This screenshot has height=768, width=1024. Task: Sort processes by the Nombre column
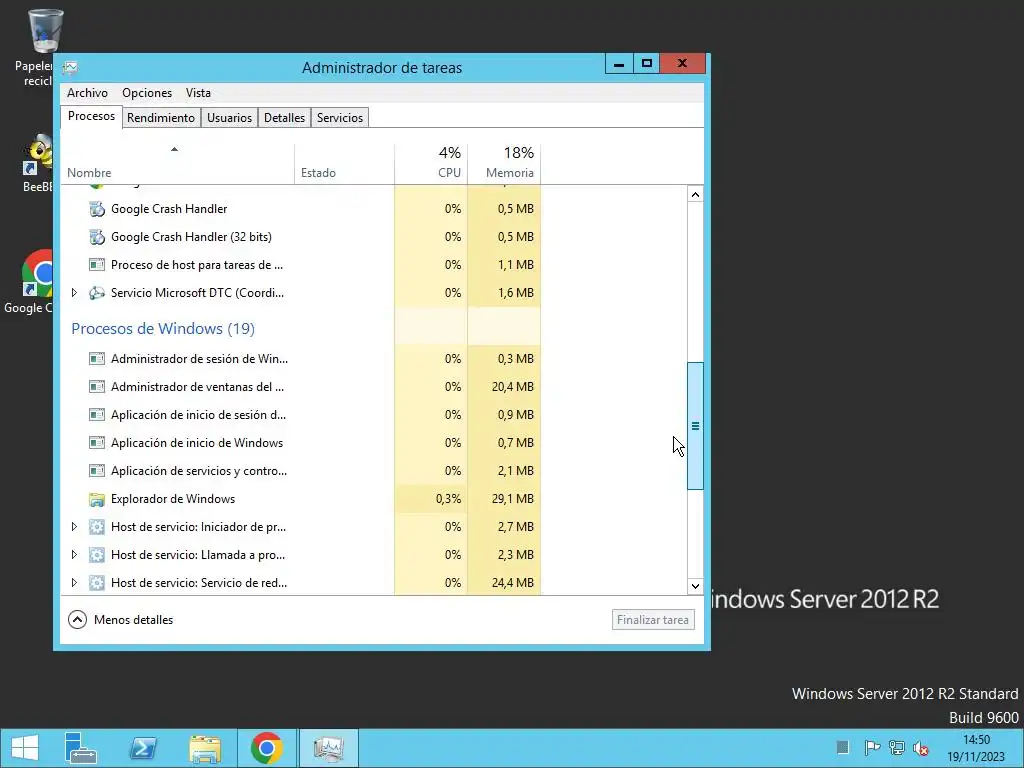point(177,163)
